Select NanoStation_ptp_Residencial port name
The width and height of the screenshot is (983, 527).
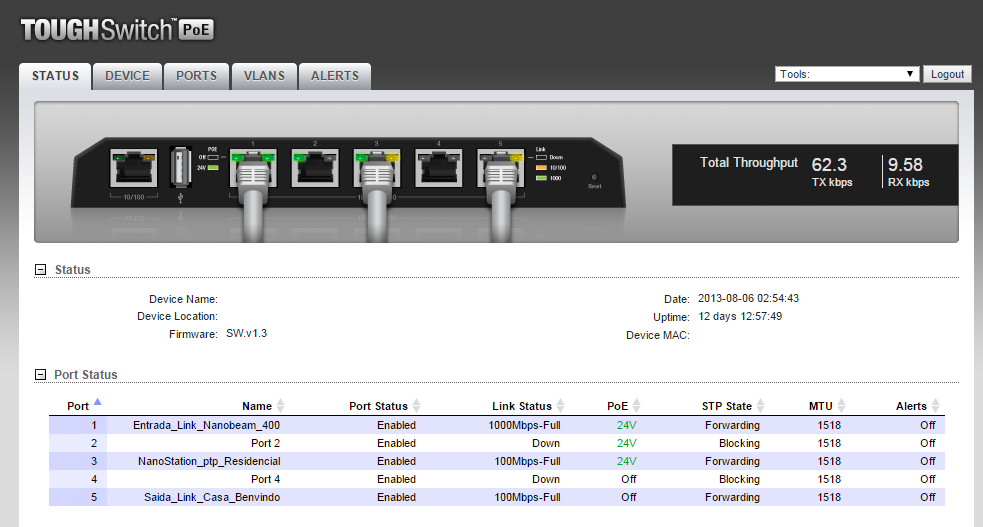pos(209,461)
